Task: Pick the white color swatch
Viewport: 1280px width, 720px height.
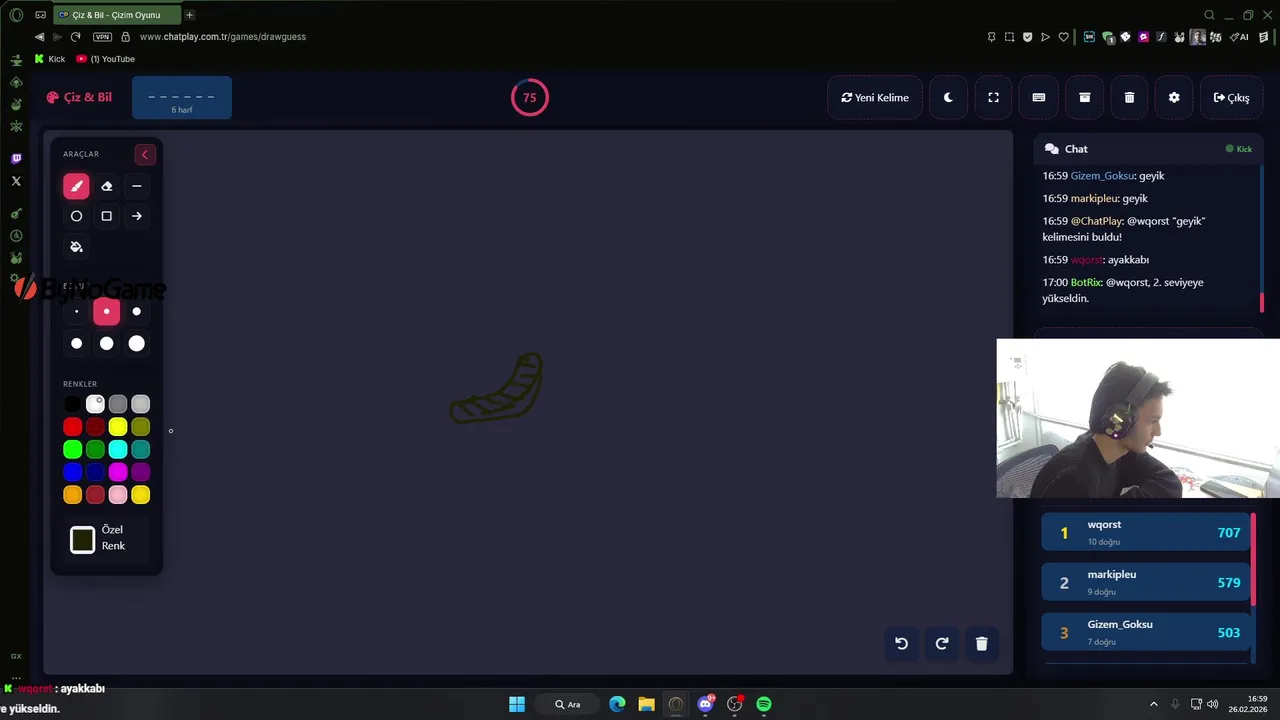Action: (x=95, y=404)
